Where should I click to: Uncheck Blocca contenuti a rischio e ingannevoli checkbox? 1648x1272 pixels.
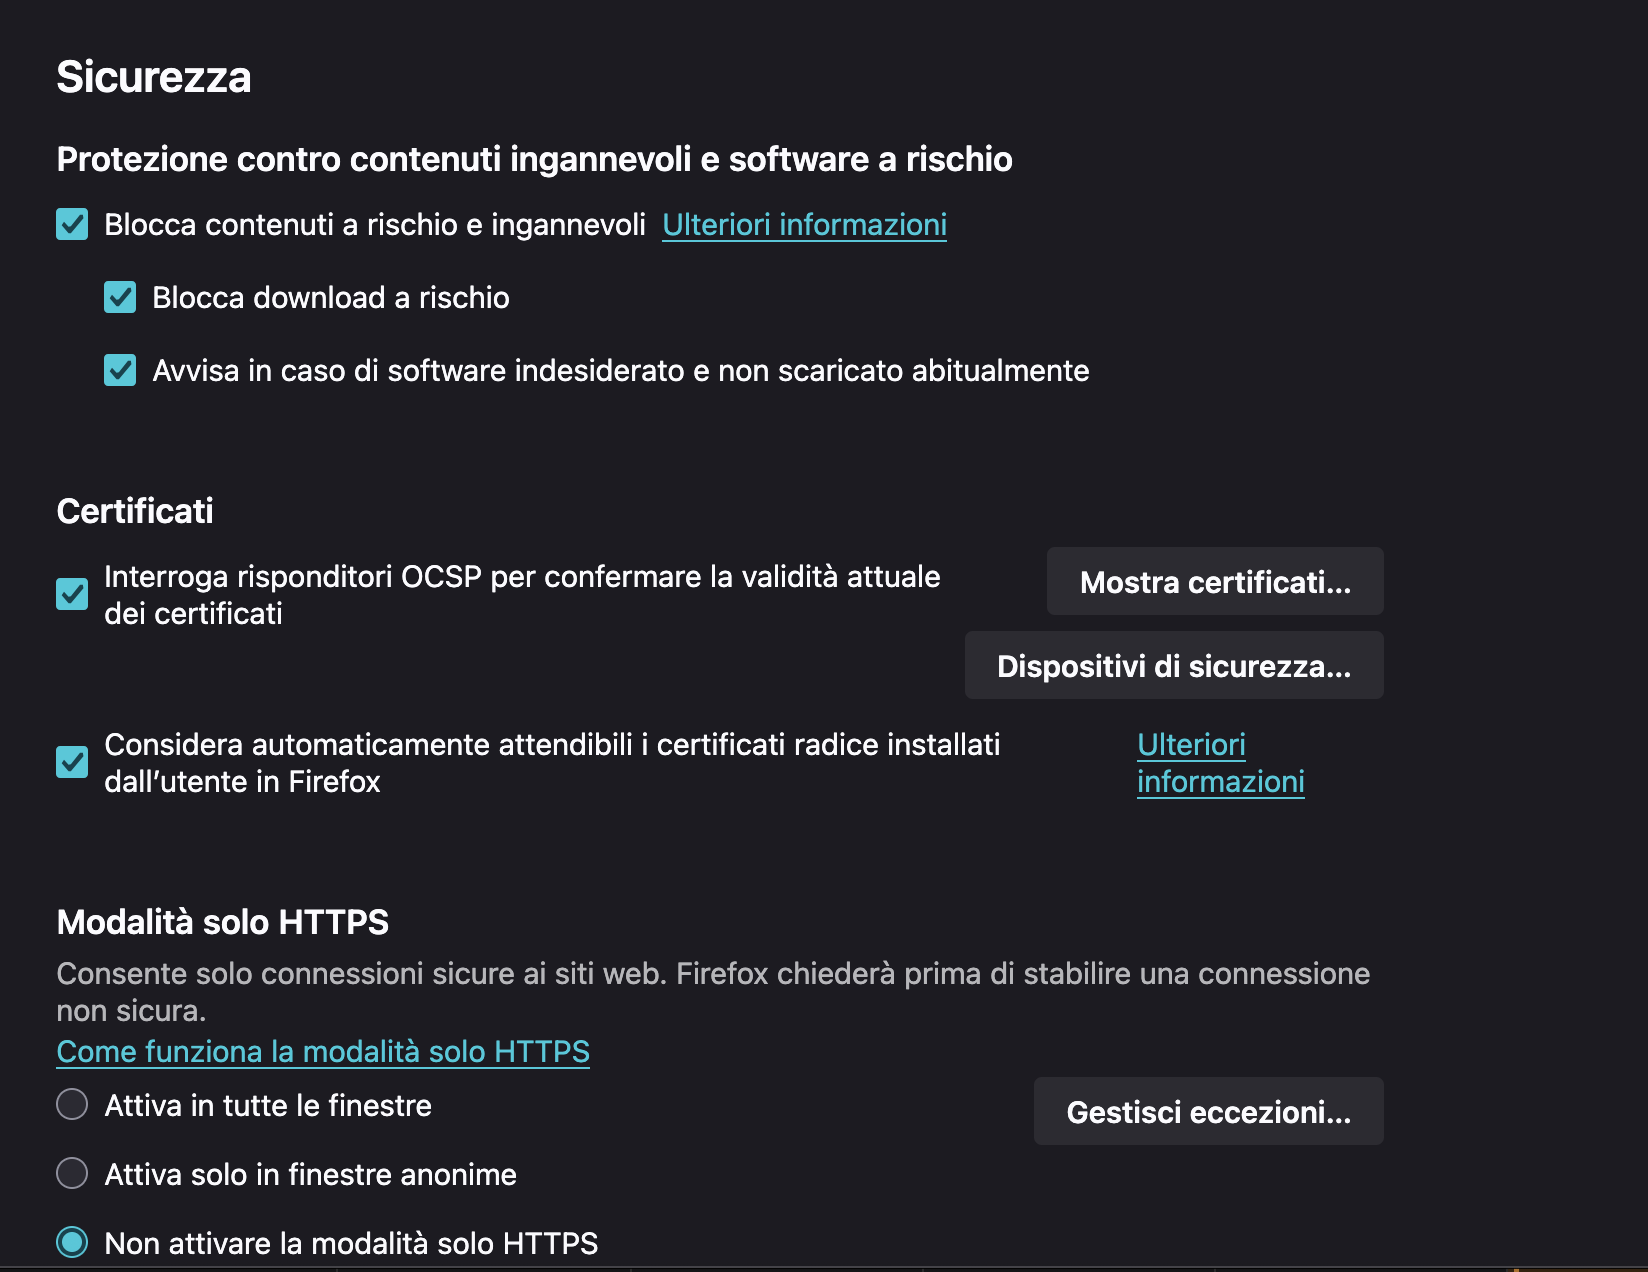tap(72, 224)
